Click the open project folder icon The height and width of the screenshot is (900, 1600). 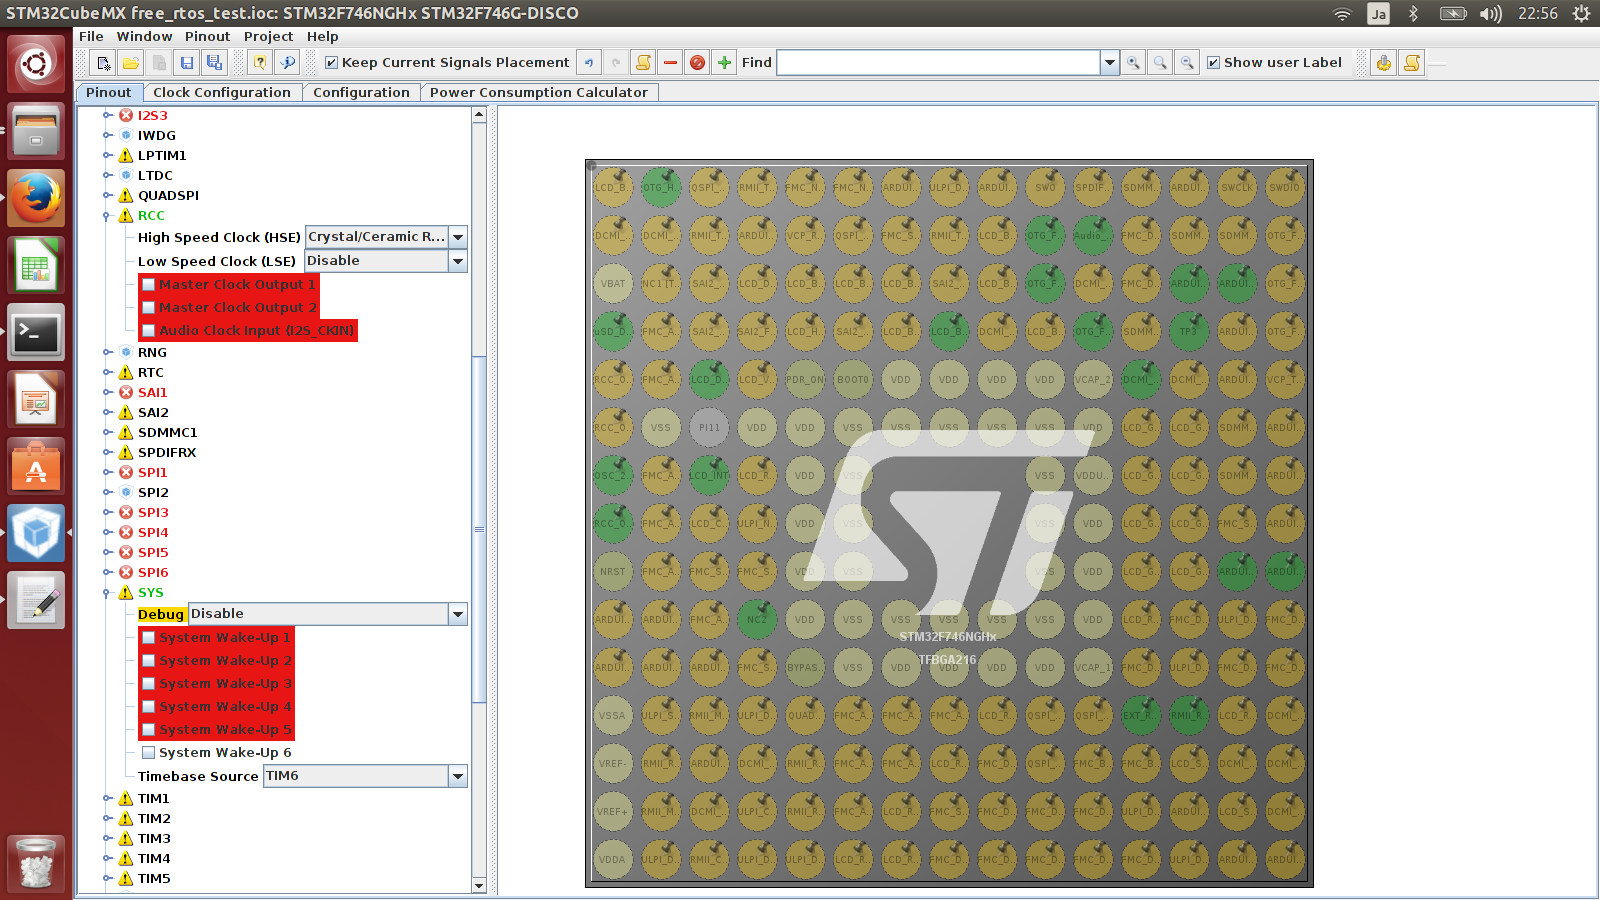[x=131, y=63]
